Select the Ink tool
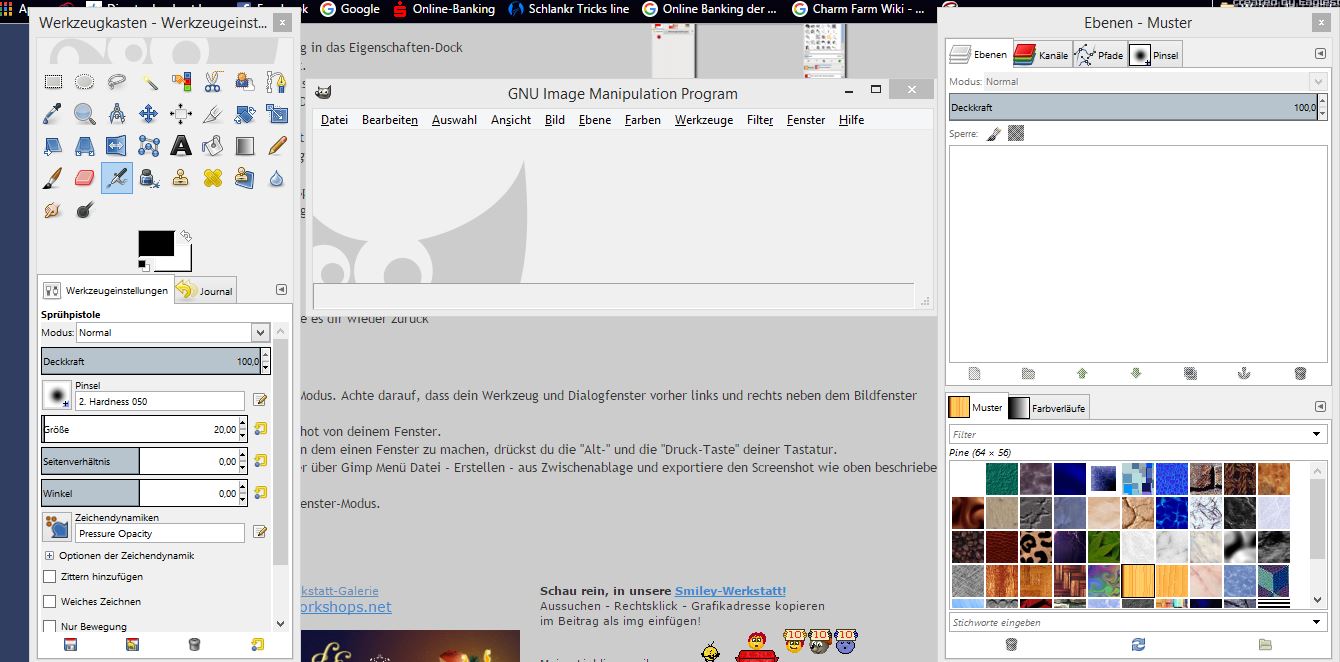 point(149,178)
